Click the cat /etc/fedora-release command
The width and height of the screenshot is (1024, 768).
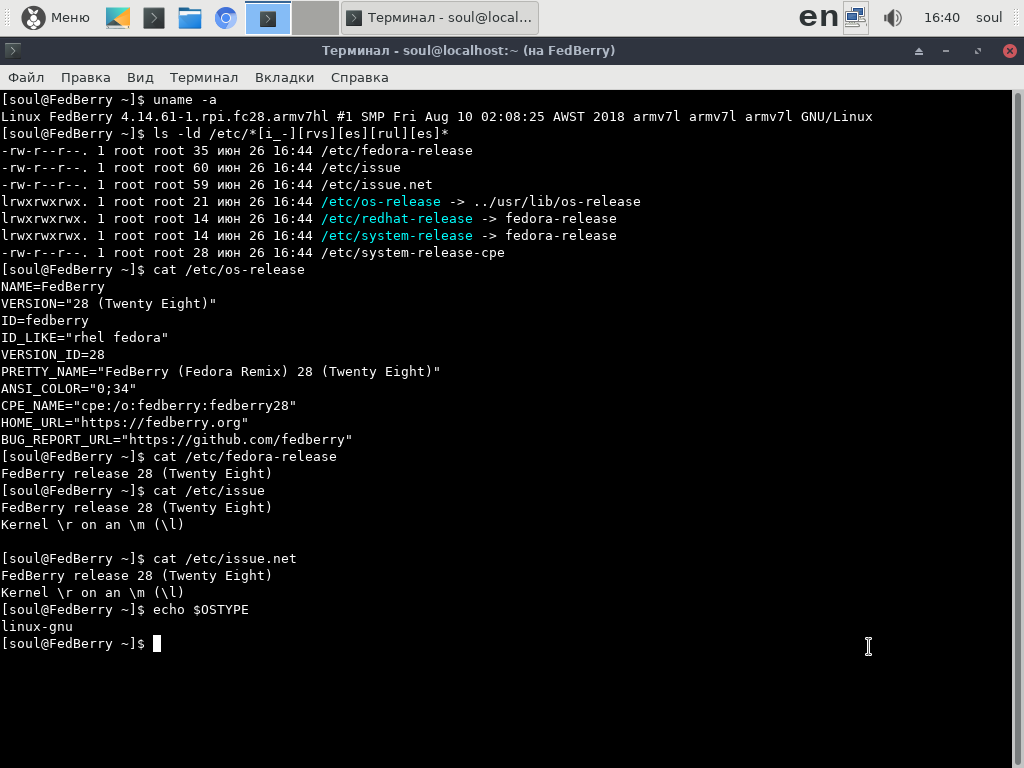(x=245, y=457)
